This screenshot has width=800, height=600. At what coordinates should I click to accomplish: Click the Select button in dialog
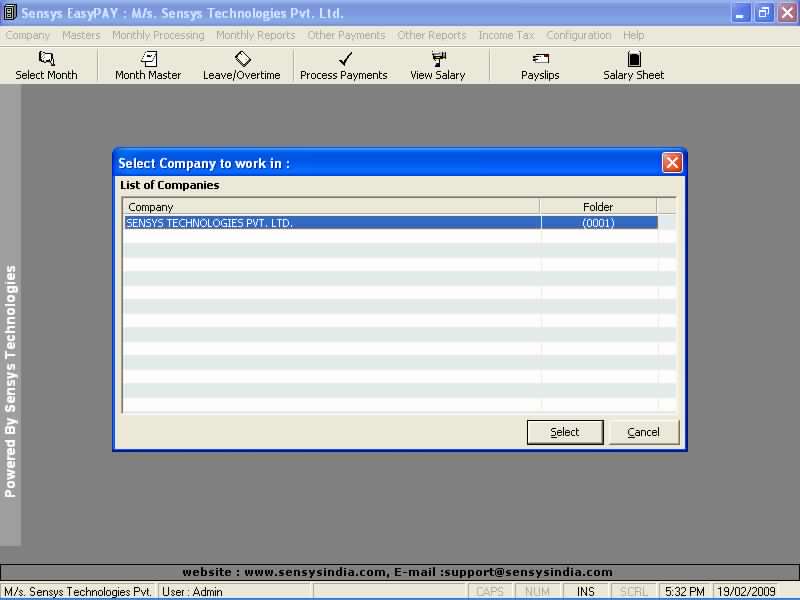565,432
